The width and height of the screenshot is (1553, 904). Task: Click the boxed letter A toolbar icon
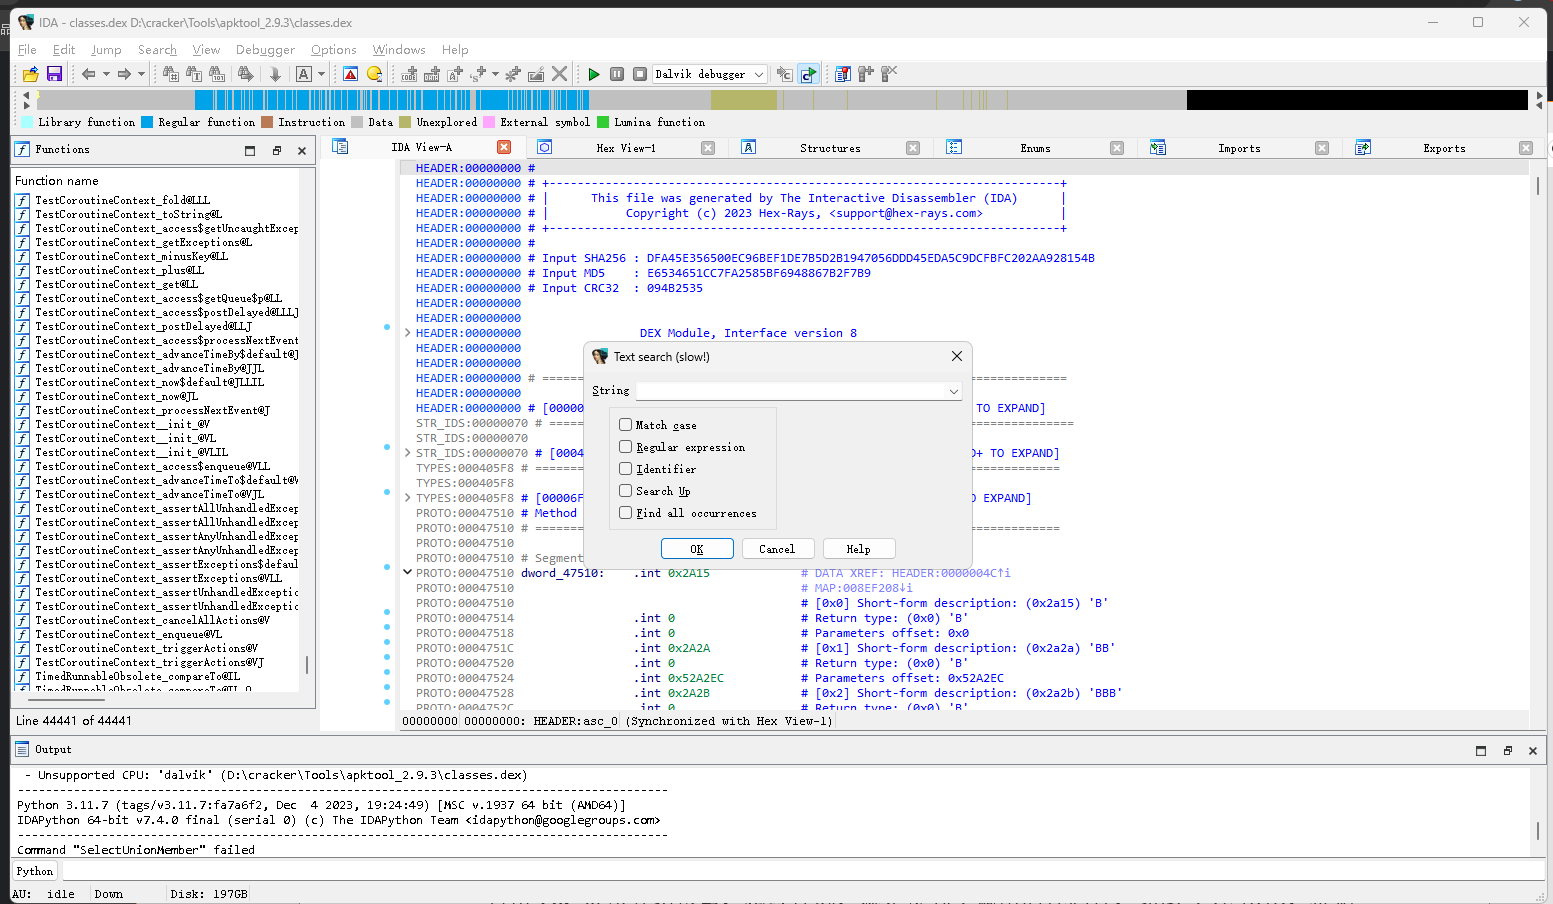coord(304,74)
